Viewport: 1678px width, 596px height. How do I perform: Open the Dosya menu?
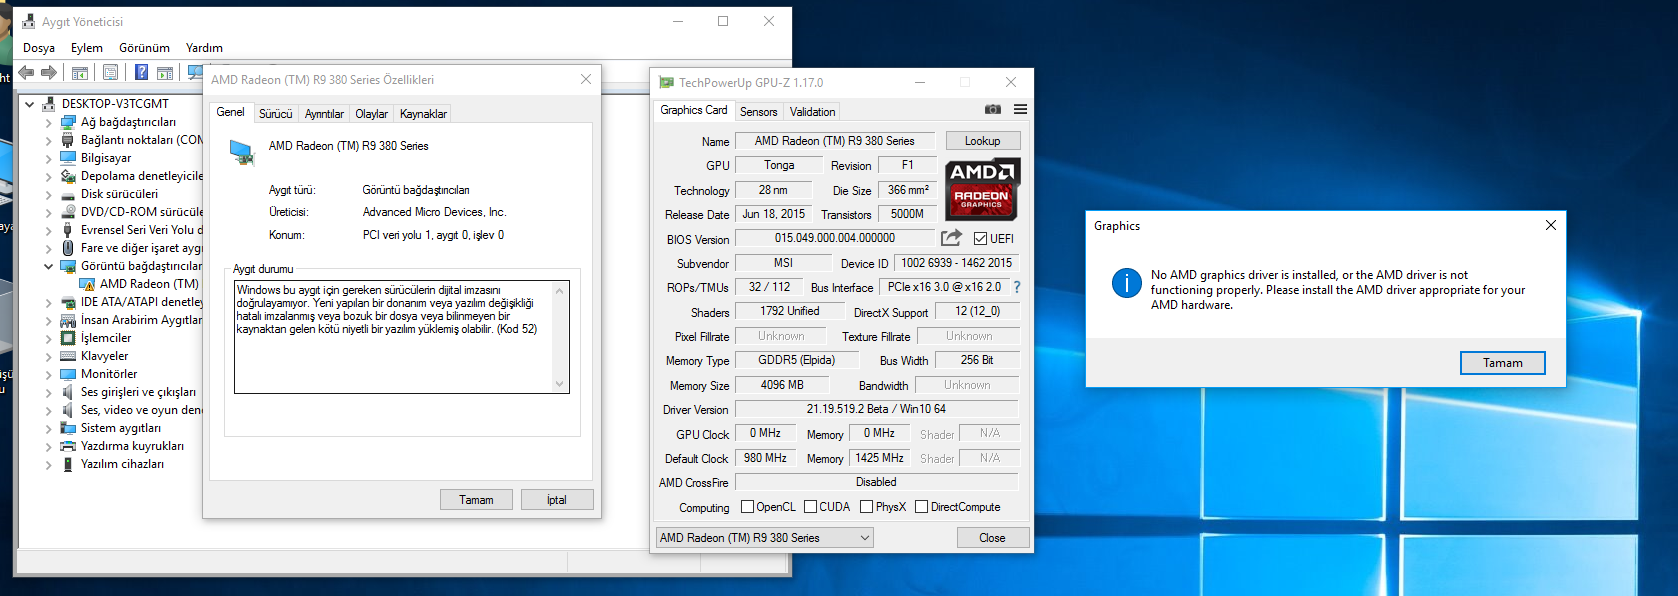point(39,48)
